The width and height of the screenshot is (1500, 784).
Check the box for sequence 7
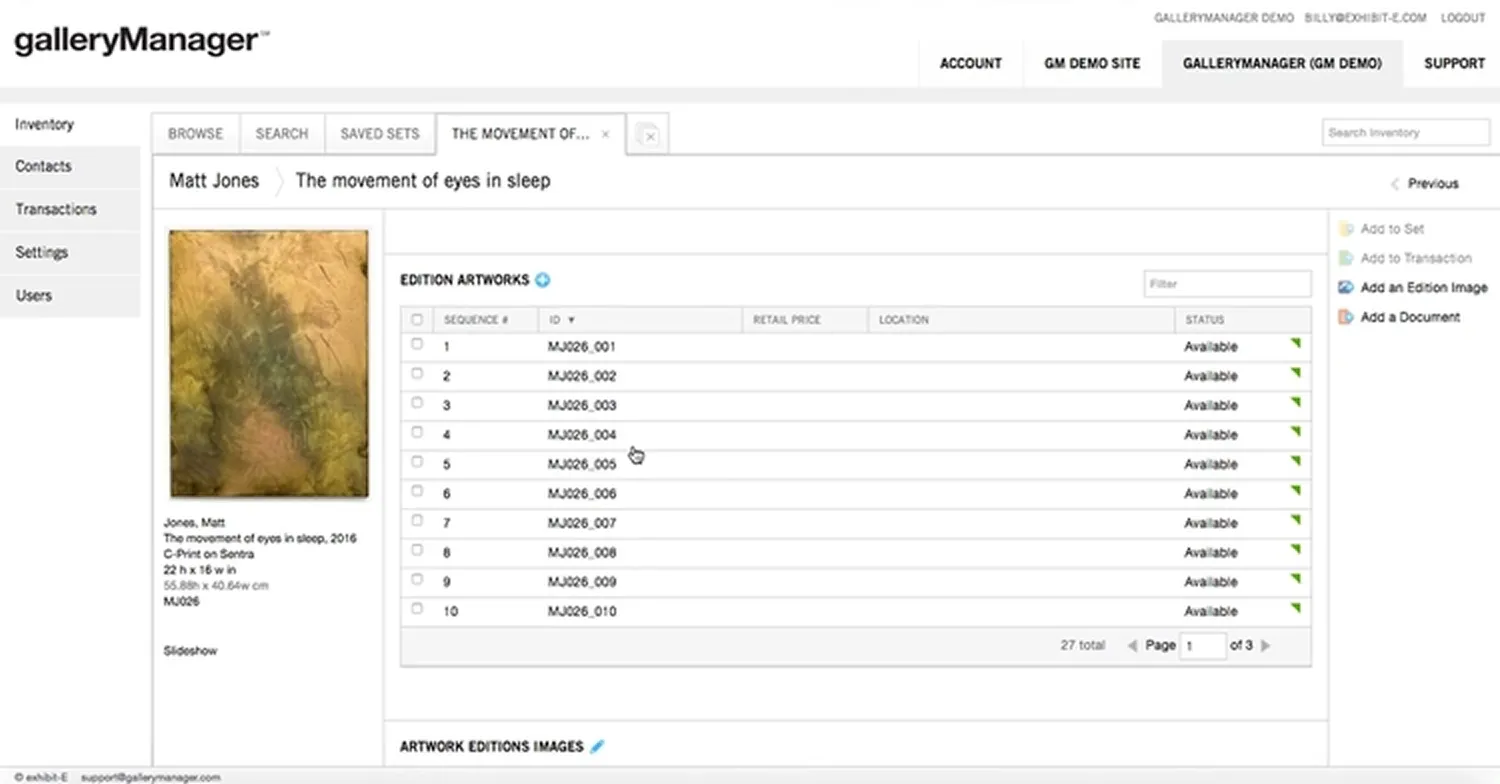(417, 520)
